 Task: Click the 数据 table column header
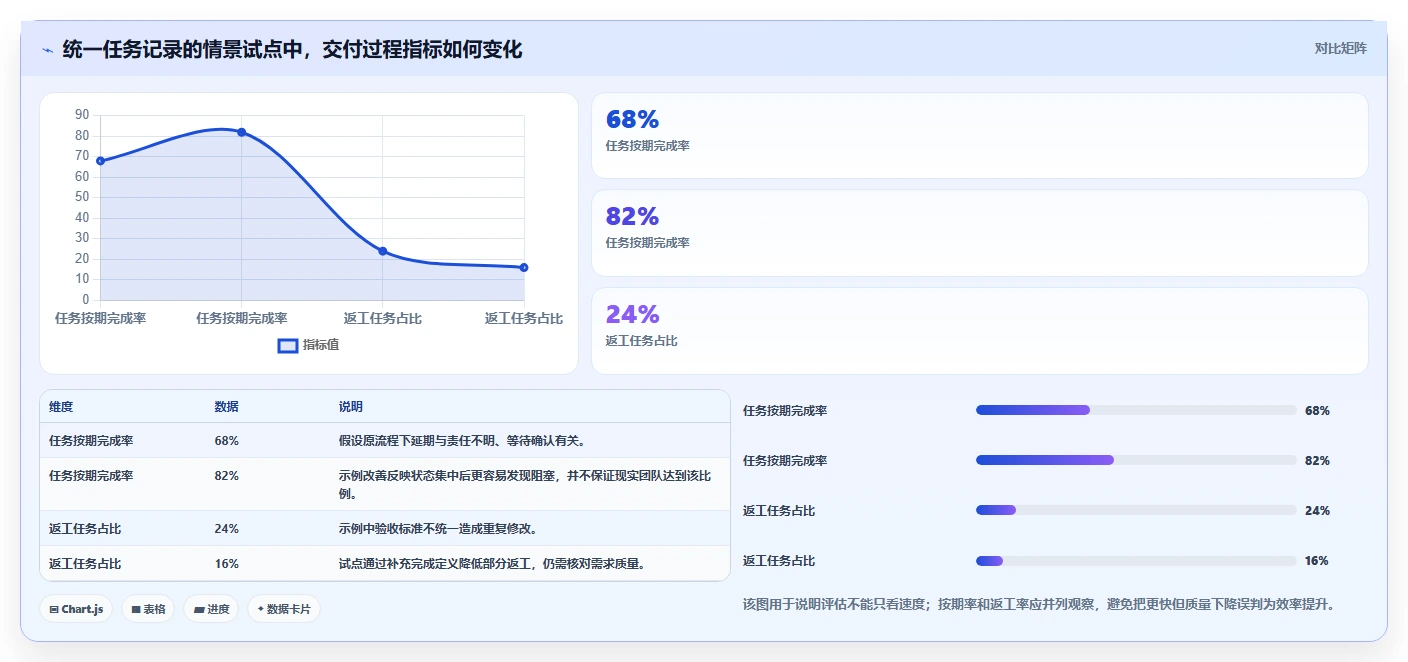coord(226,407)
